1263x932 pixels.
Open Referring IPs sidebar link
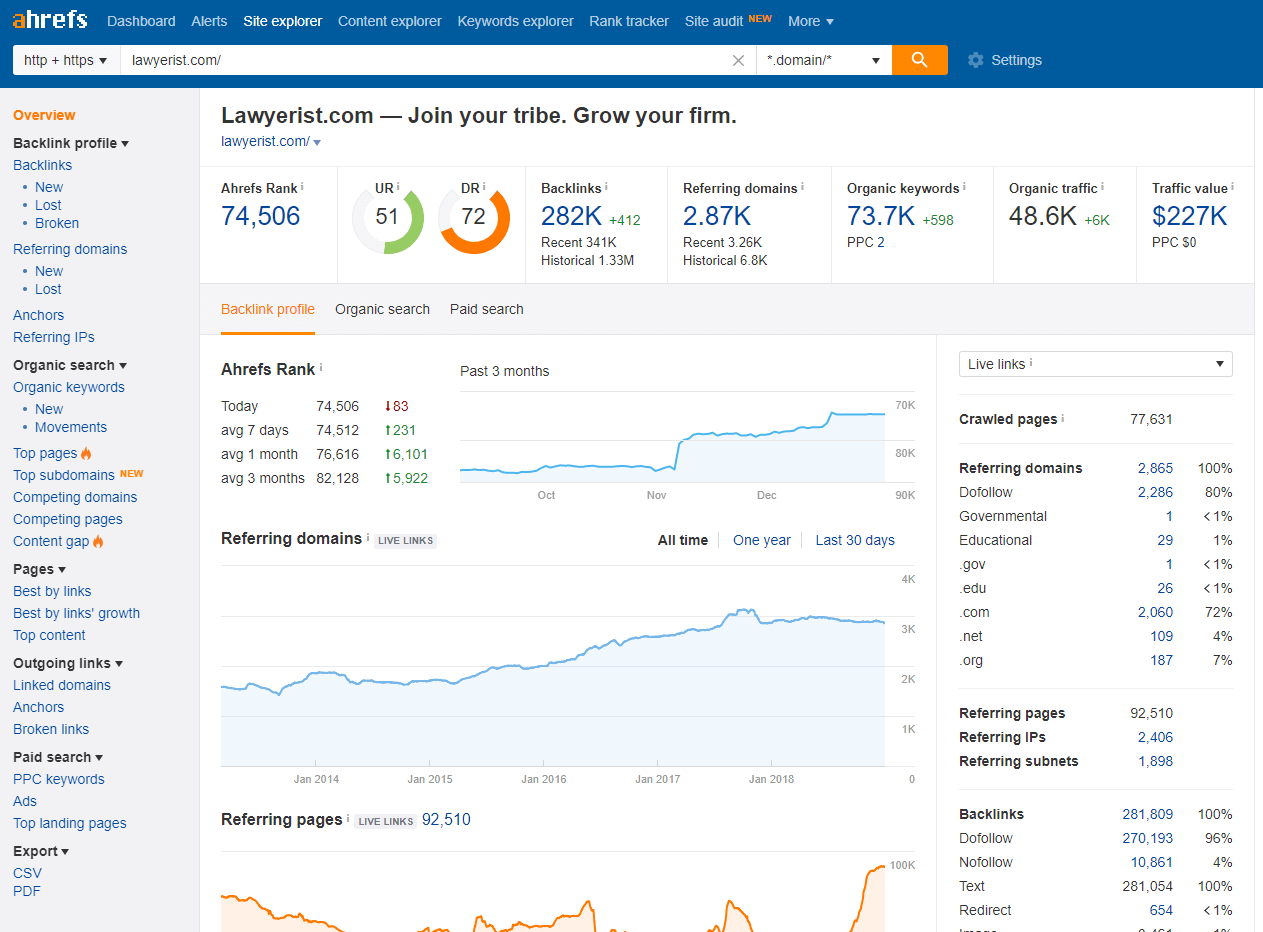[54, 337]
